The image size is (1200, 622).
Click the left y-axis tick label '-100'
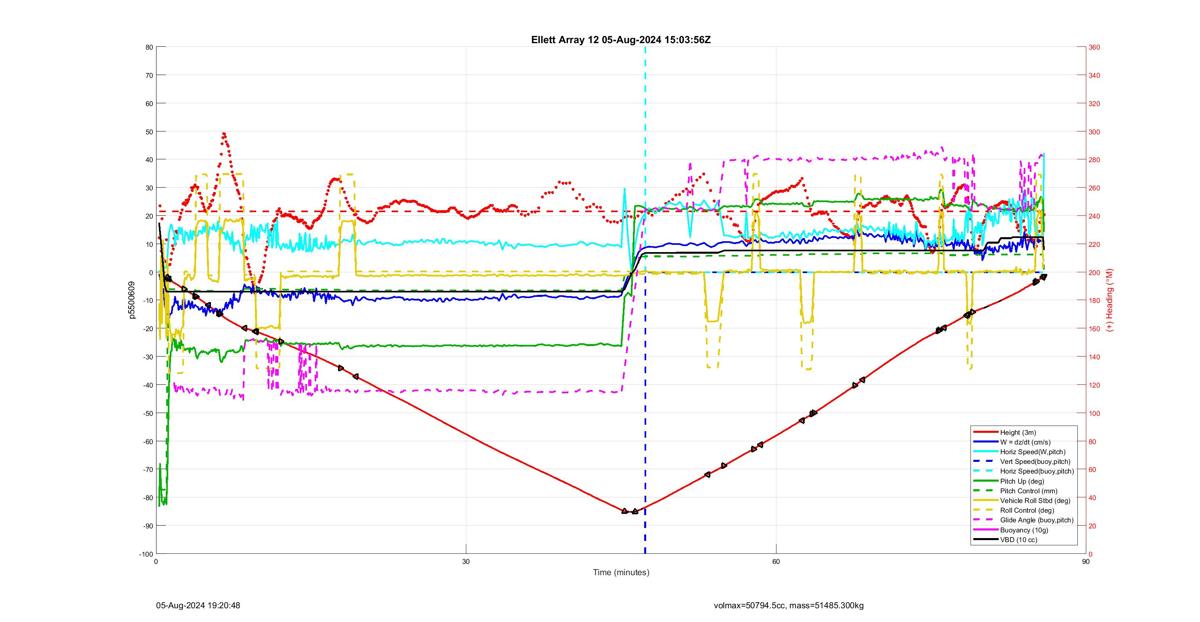pos(145,554)
